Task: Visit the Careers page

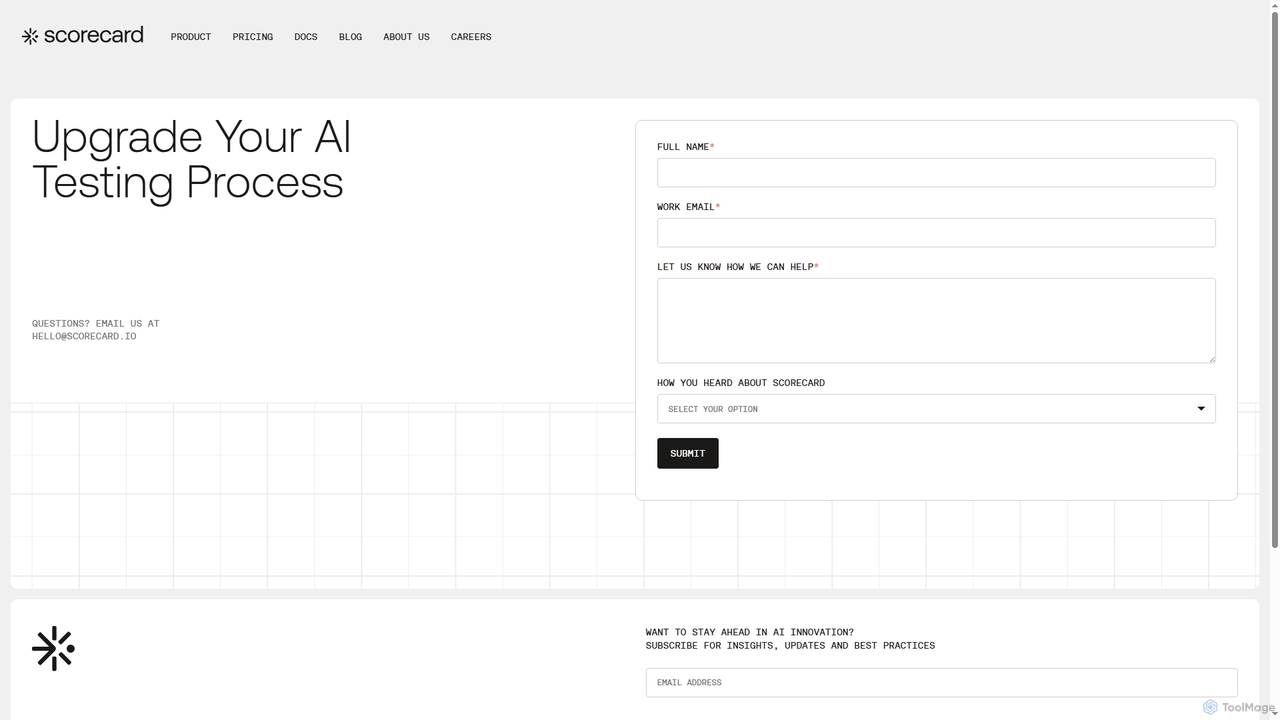Action: click(x=471, y=37)
